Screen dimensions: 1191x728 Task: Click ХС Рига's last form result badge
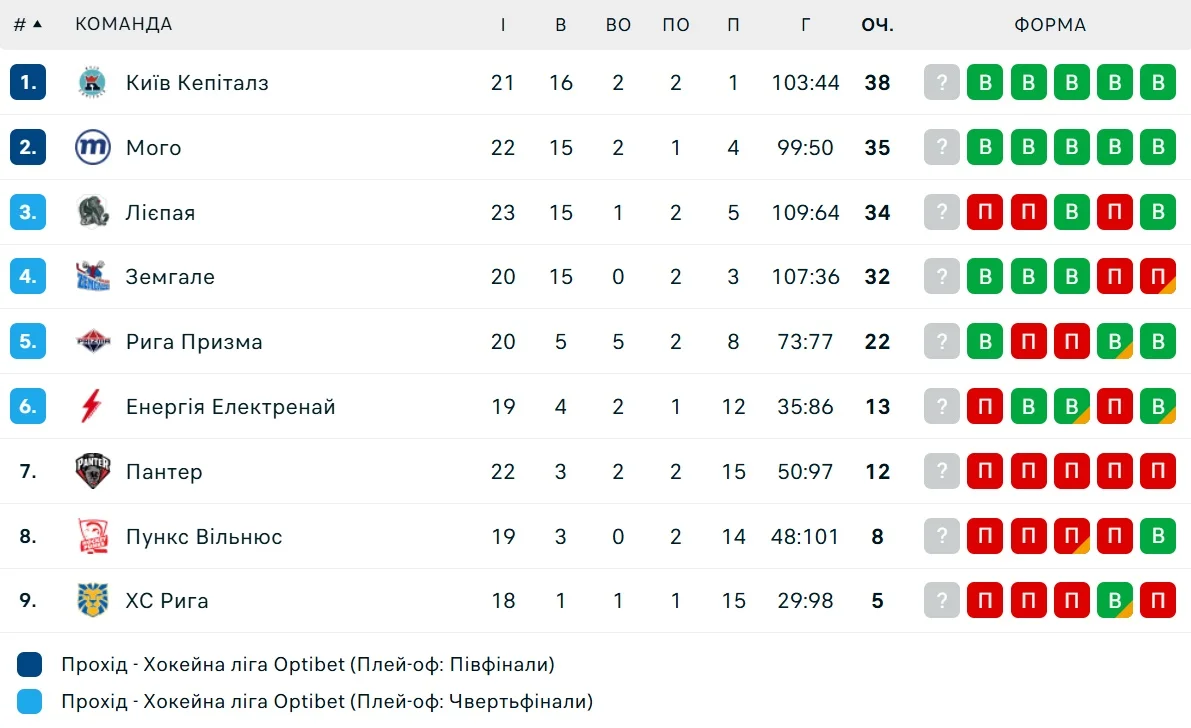click(x=1158, y=601)
